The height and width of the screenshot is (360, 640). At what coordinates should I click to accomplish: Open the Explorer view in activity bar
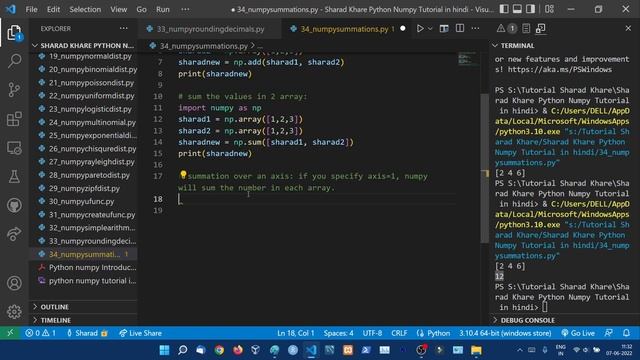(14, 33)
